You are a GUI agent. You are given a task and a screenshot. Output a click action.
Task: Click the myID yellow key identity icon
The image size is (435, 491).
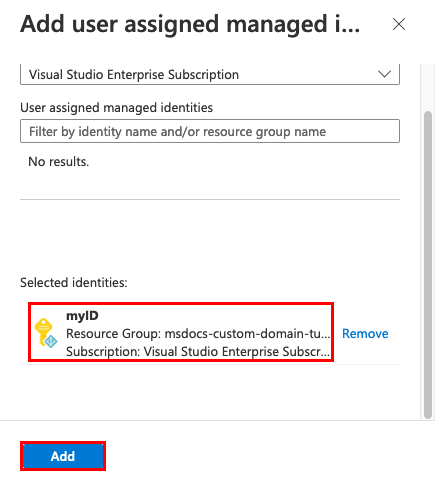(46, 333)
